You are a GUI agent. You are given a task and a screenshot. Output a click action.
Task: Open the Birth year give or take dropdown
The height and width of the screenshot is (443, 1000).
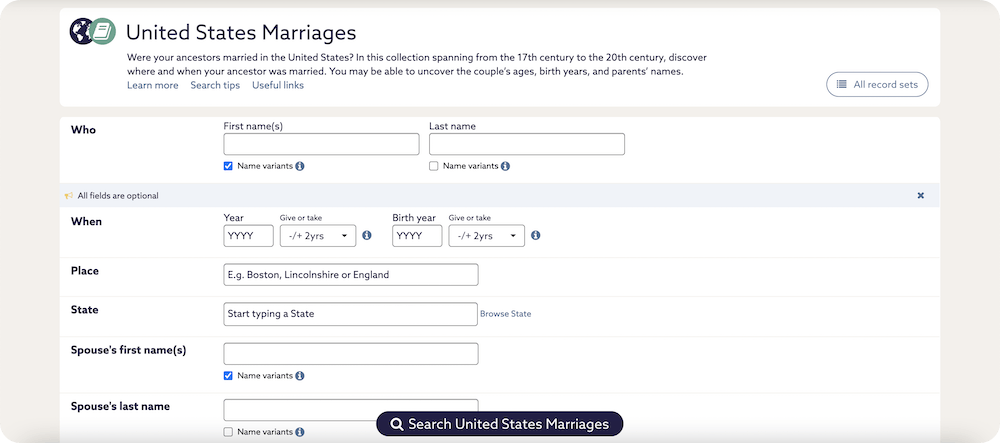pos(486,236)
